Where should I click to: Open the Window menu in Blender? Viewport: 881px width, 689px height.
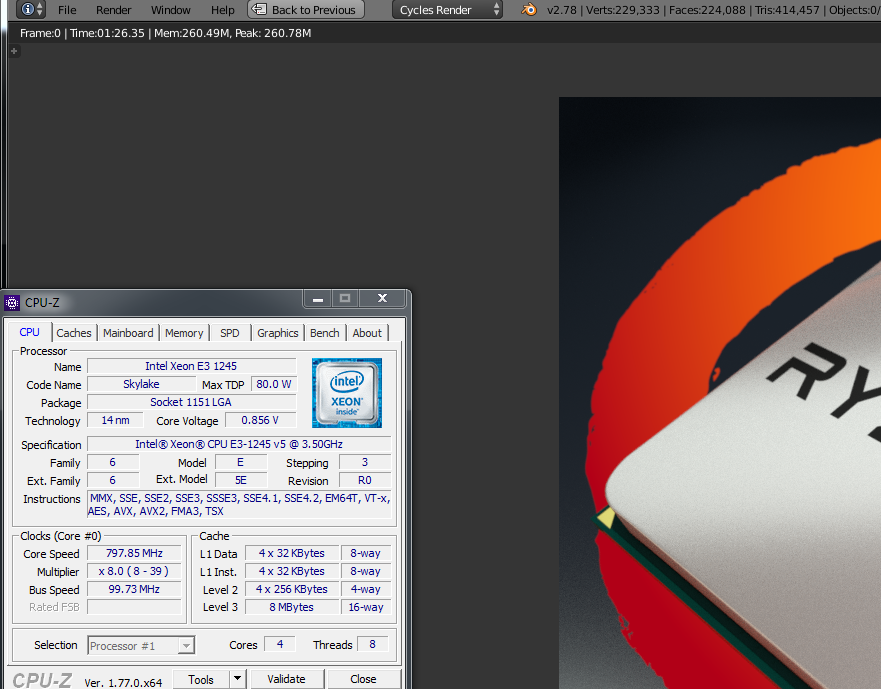[171, 10]
